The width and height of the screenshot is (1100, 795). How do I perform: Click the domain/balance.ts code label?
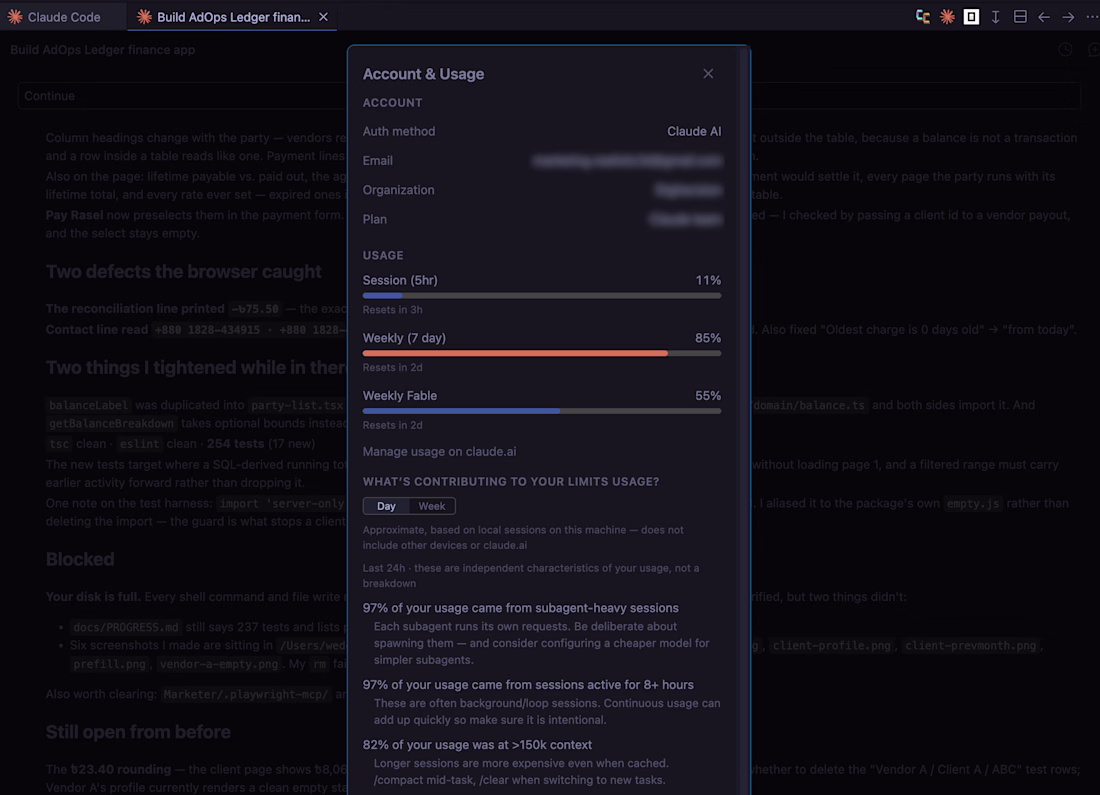809,406
